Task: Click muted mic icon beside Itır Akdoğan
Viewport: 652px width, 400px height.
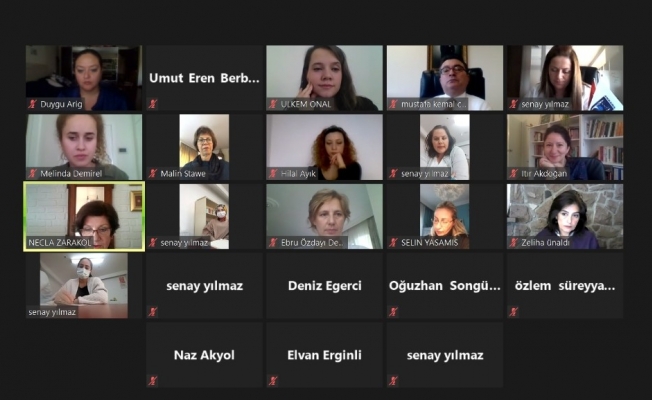Action: [514, 173]
